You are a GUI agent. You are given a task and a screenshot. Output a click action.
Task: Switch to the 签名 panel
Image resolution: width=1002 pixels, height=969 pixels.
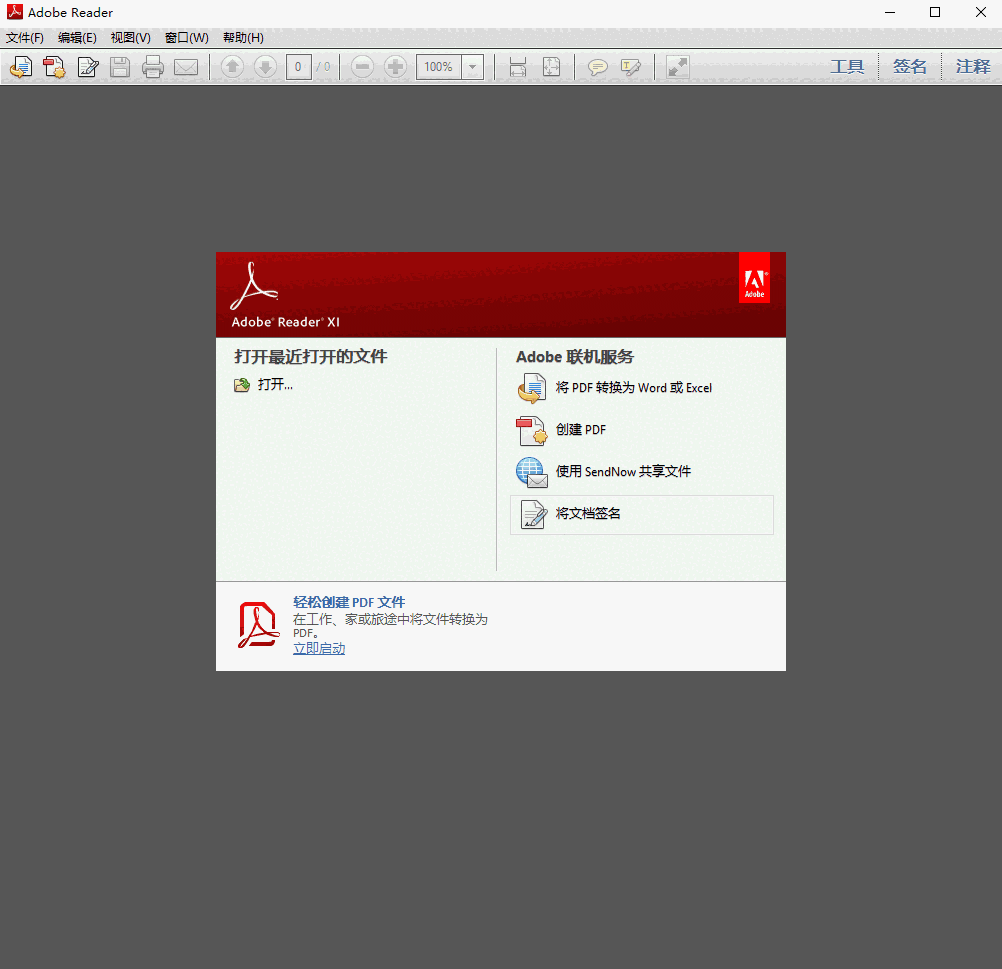coord(909,66)
